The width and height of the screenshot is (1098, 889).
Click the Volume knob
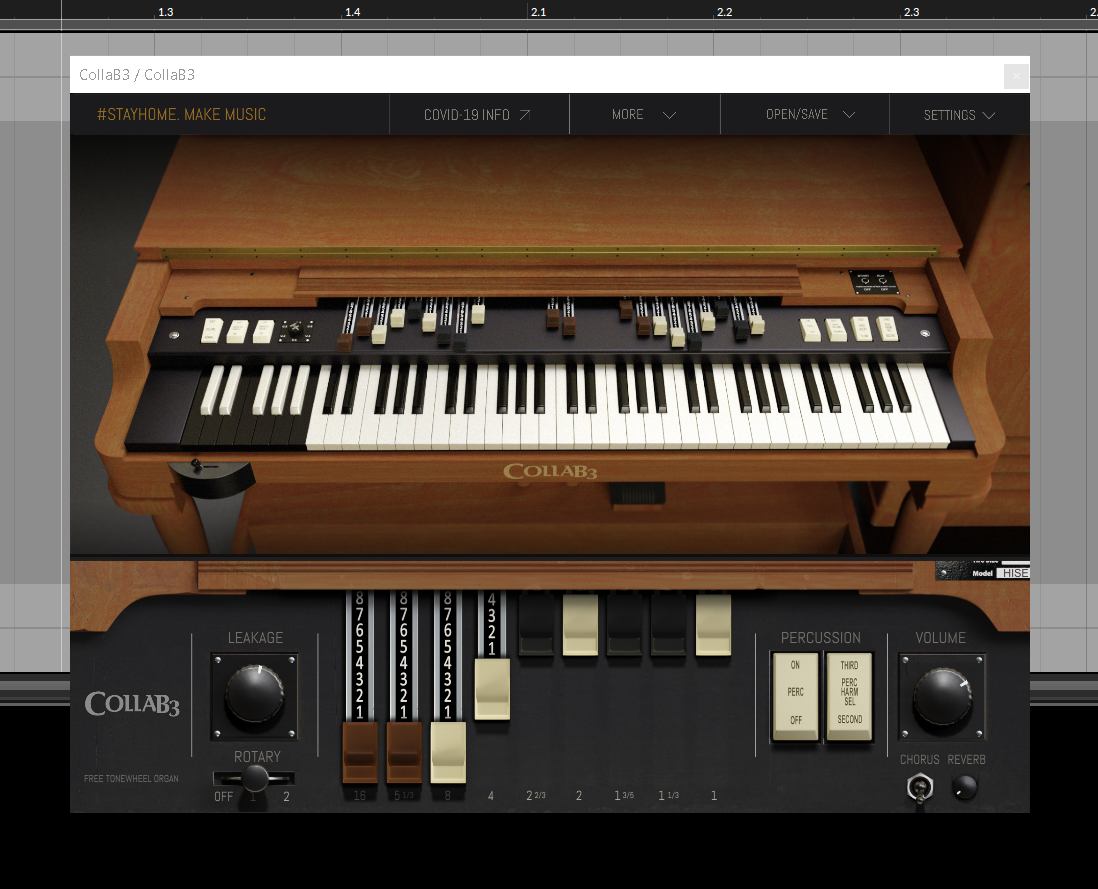pyautogui.click(x=943, y=697)
